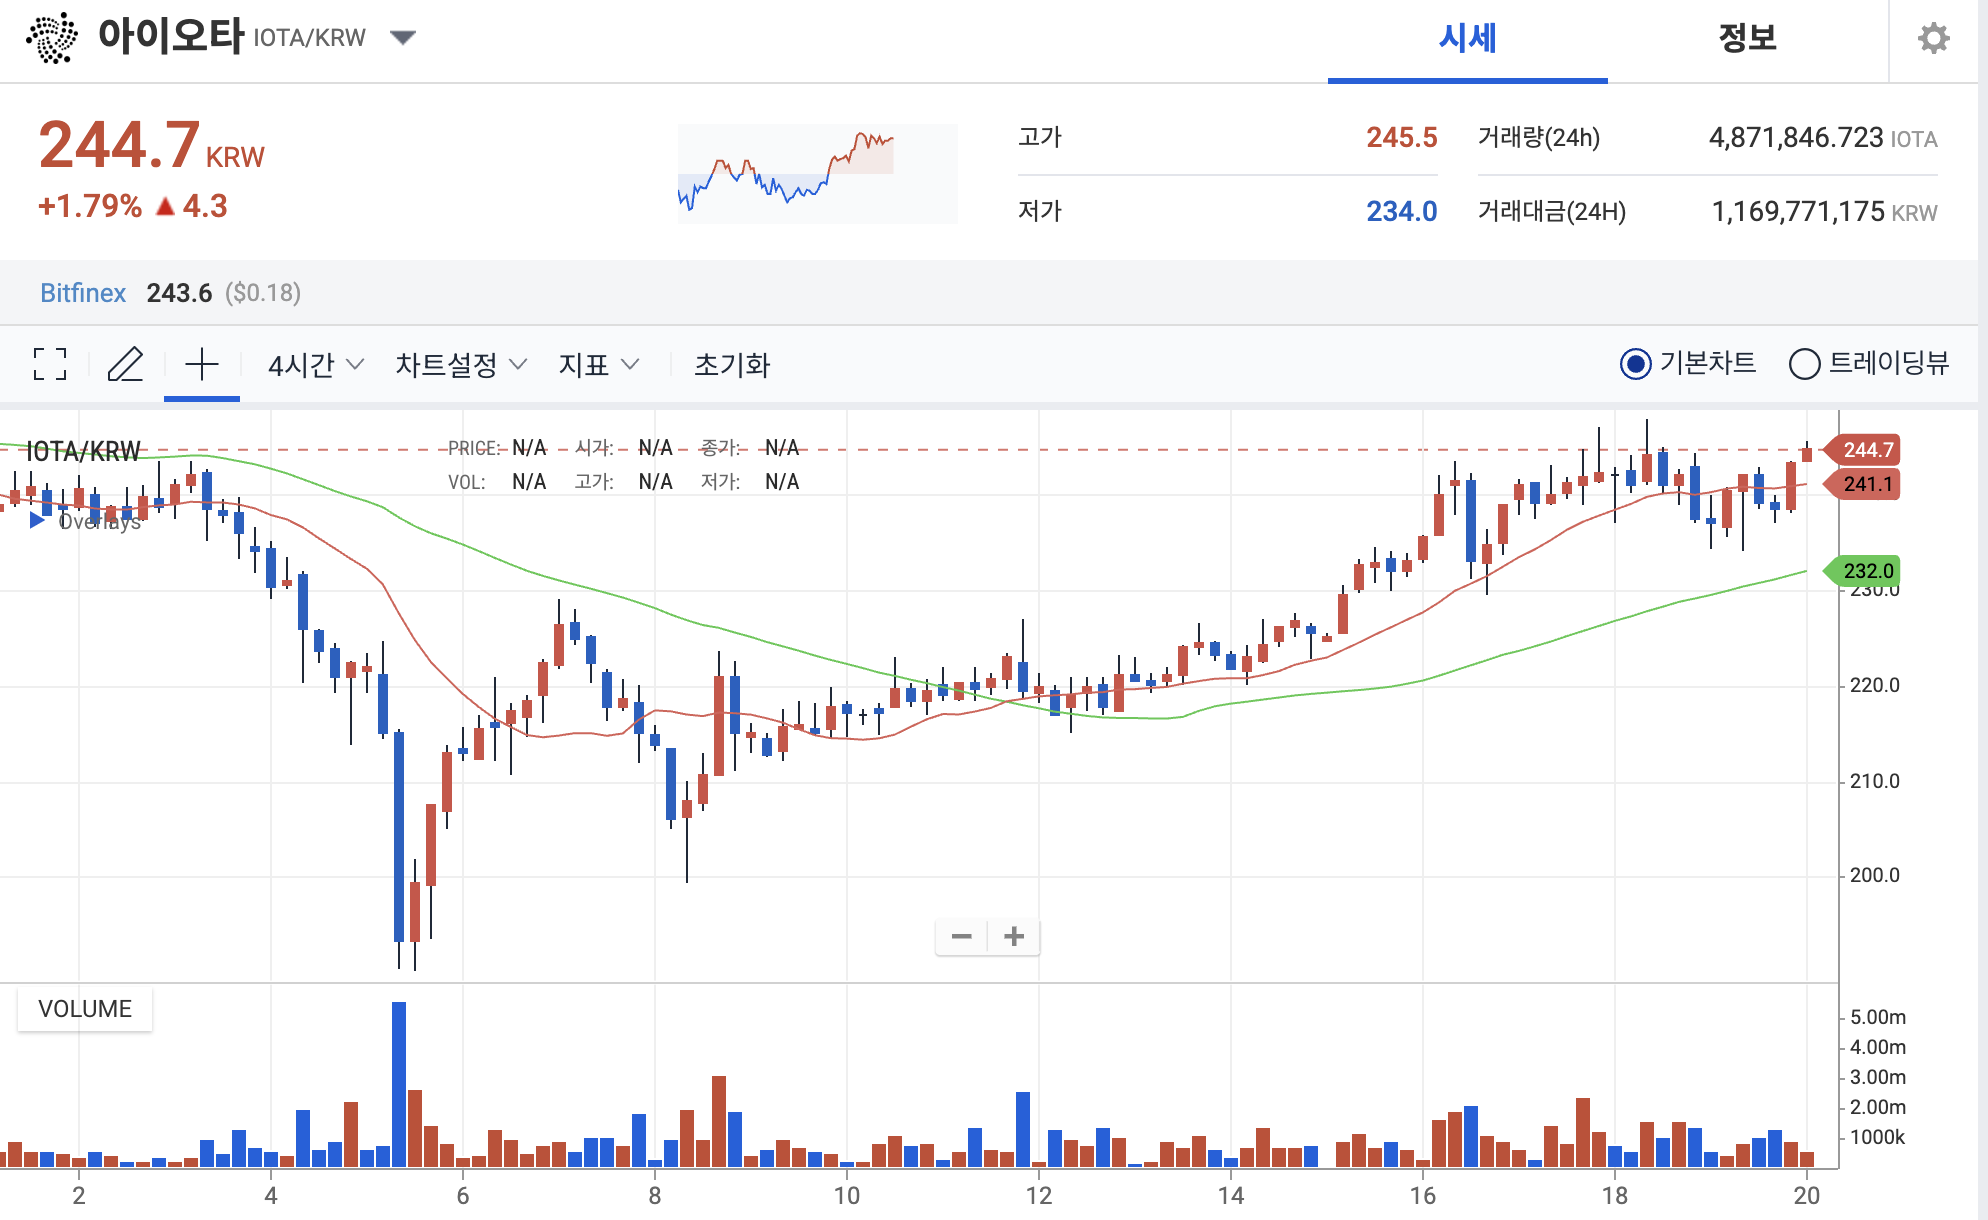
Task: Open the 4시간 interval dropdown
Action: (x=315, y=365)
